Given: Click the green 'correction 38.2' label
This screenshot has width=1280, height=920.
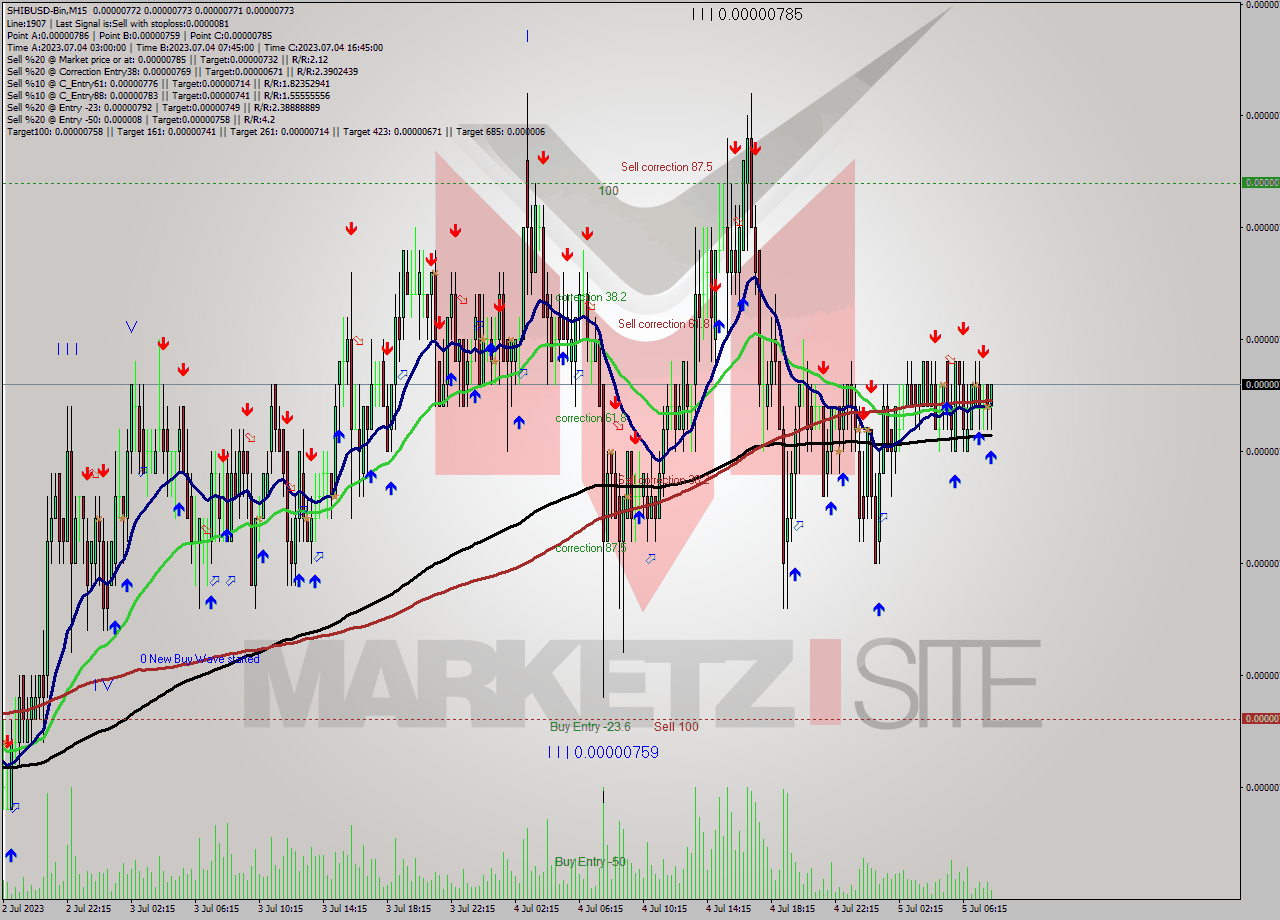Looking at the screenshot, I should (591, 297).
